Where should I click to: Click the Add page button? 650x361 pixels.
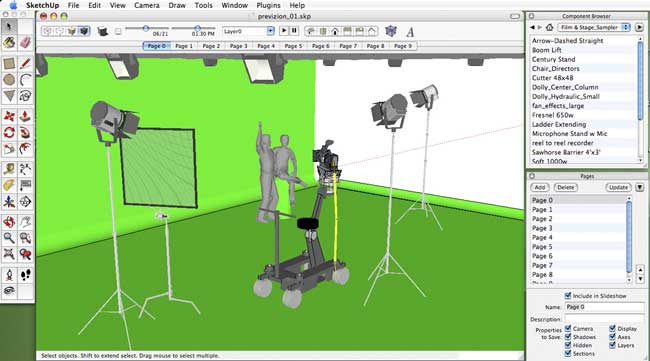pyautogui.click(x=540, y=187)
